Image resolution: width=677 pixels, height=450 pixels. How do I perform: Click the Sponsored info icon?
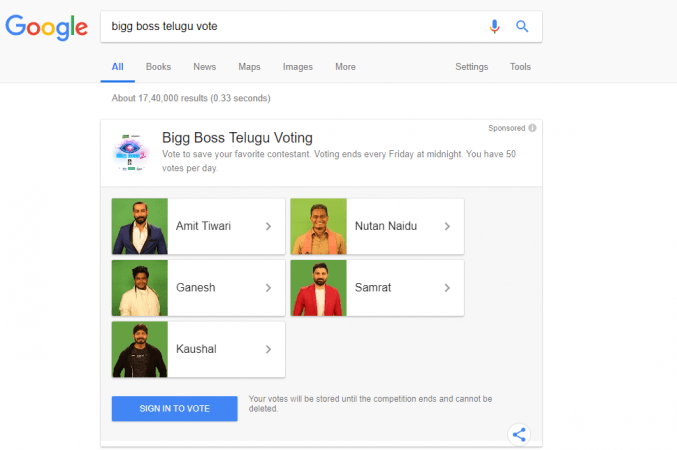[532, 128]
